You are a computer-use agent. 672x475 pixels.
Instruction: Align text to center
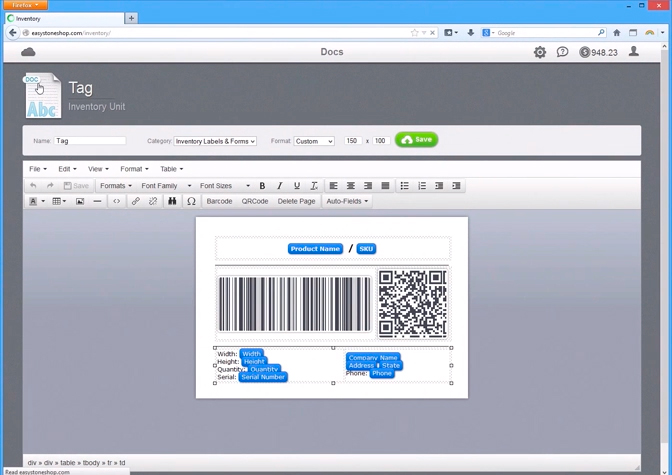pos(350,186)
